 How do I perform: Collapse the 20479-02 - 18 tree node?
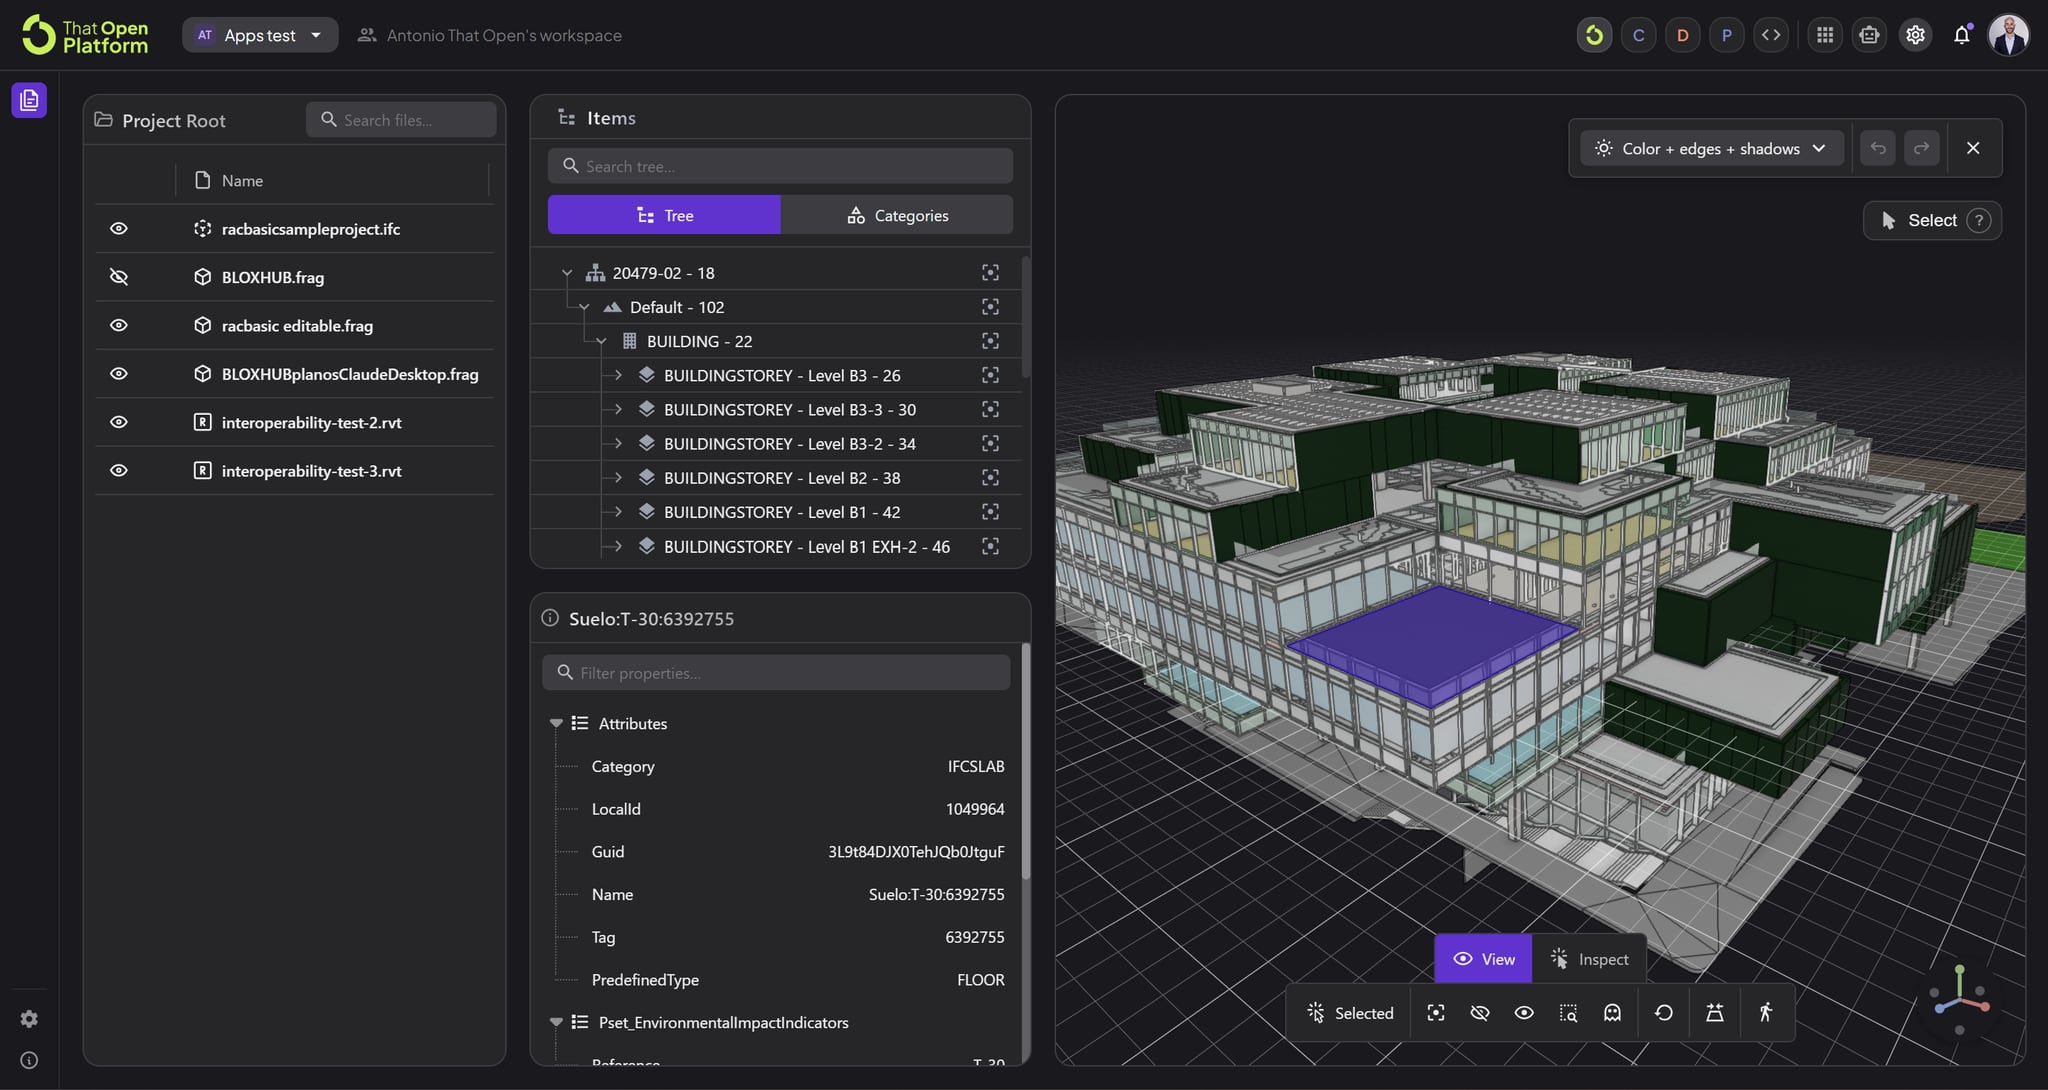567,273
